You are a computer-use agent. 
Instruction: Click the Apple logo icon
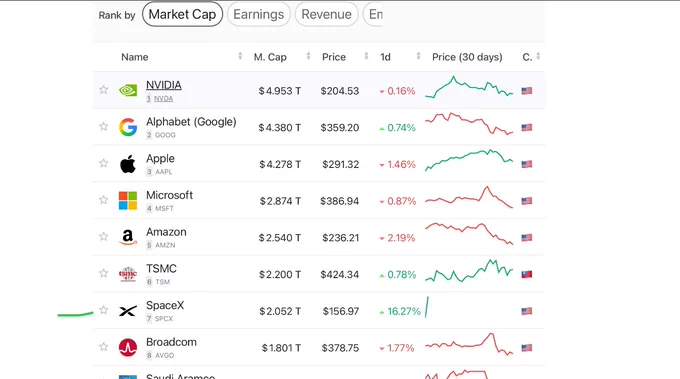coord(128,164)
